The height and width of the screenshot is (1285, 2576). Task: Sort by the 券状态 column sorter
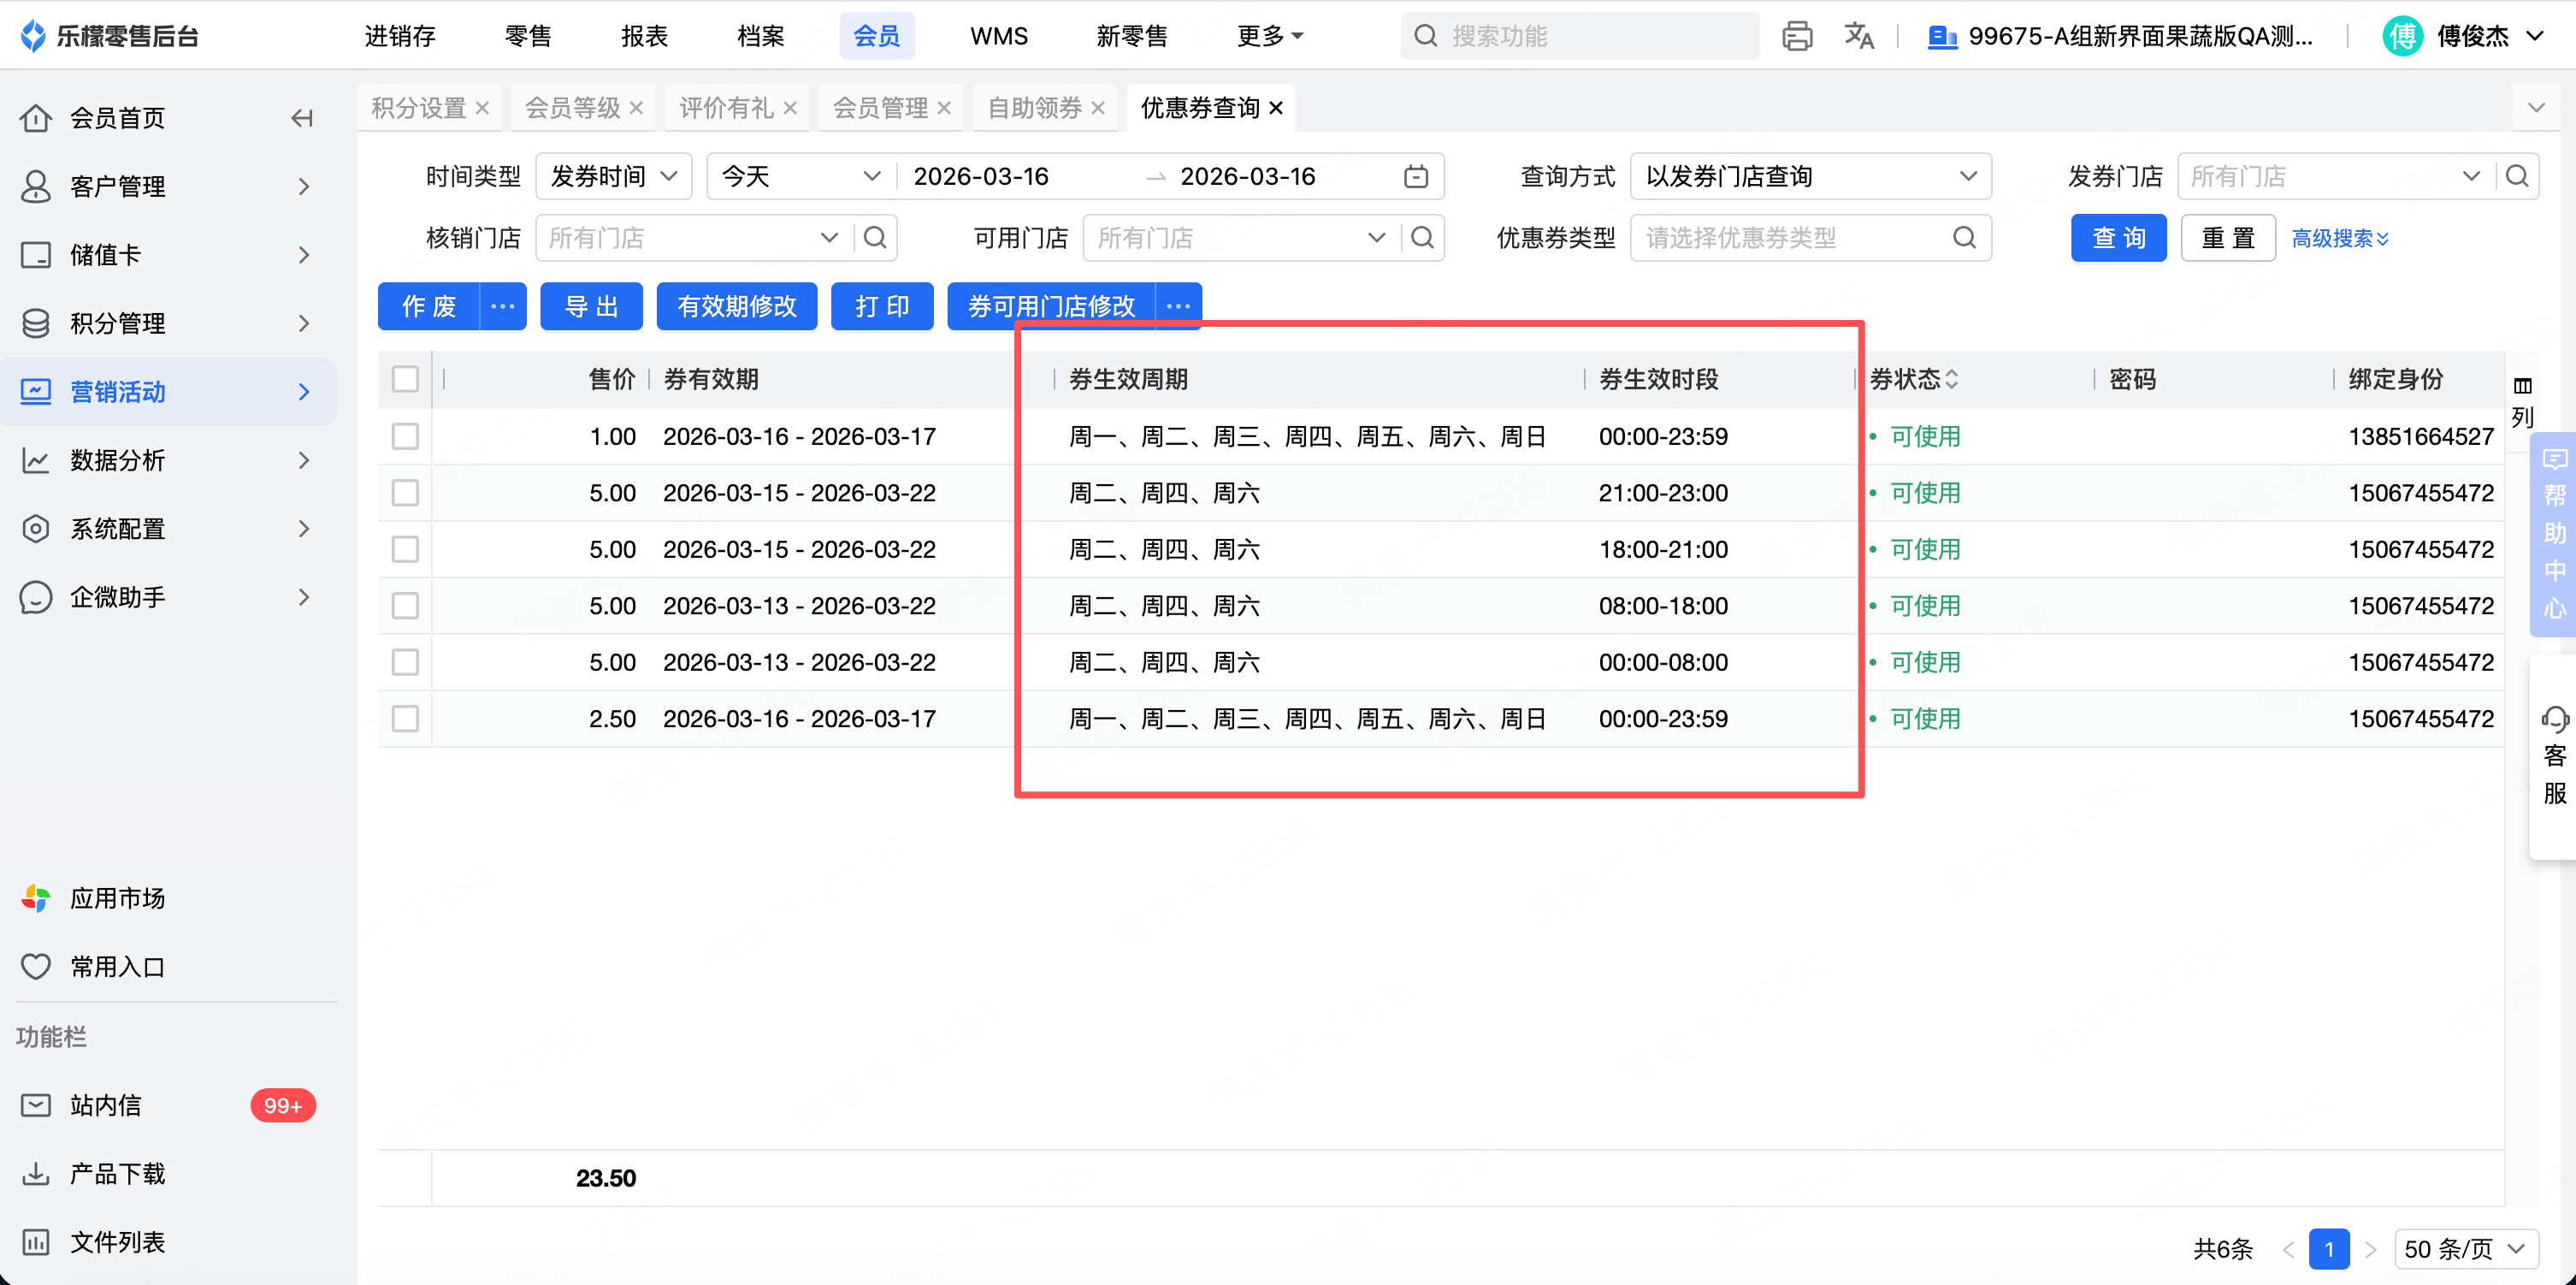pos(1951,379)
